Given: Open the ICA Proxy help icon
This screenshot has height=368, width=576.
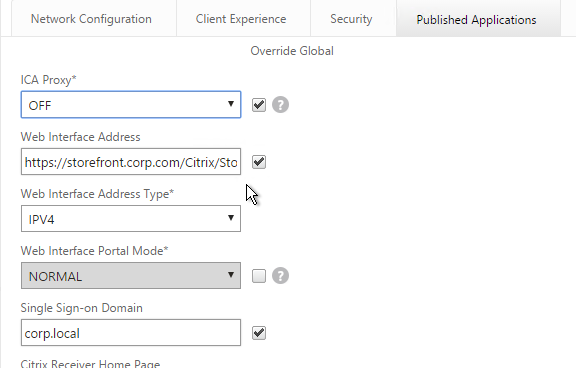Looking at the screenshot, I should tap(280, 105).
